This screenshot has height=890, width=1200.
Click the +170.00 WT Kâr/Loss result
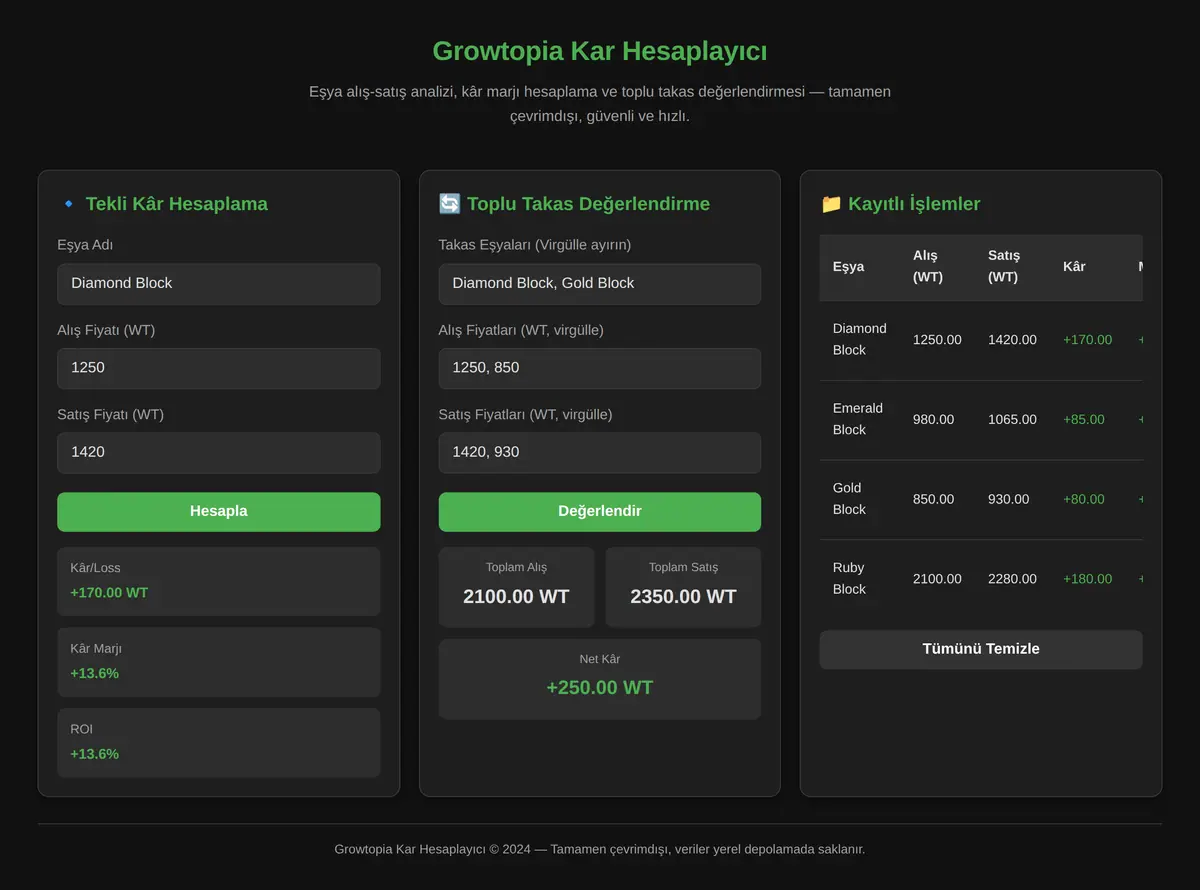[109, 593]
